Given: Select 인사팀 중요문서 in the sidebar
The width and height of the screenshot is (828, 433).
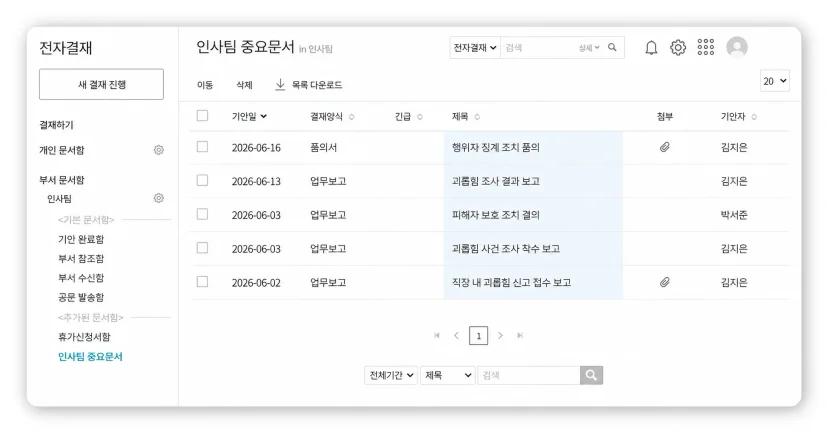Looking at the screenshot, I should (x=90, y=356).
